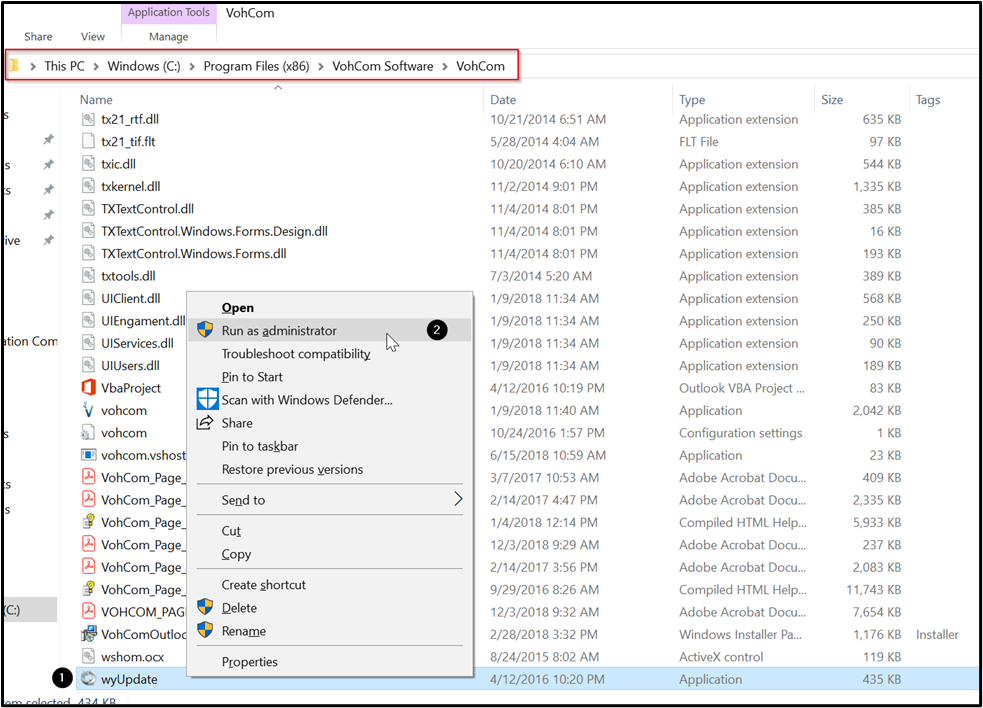Screen dimensions: 983x708
Task: Open the Share ribbon tab
Action: (x=38, y=36)
